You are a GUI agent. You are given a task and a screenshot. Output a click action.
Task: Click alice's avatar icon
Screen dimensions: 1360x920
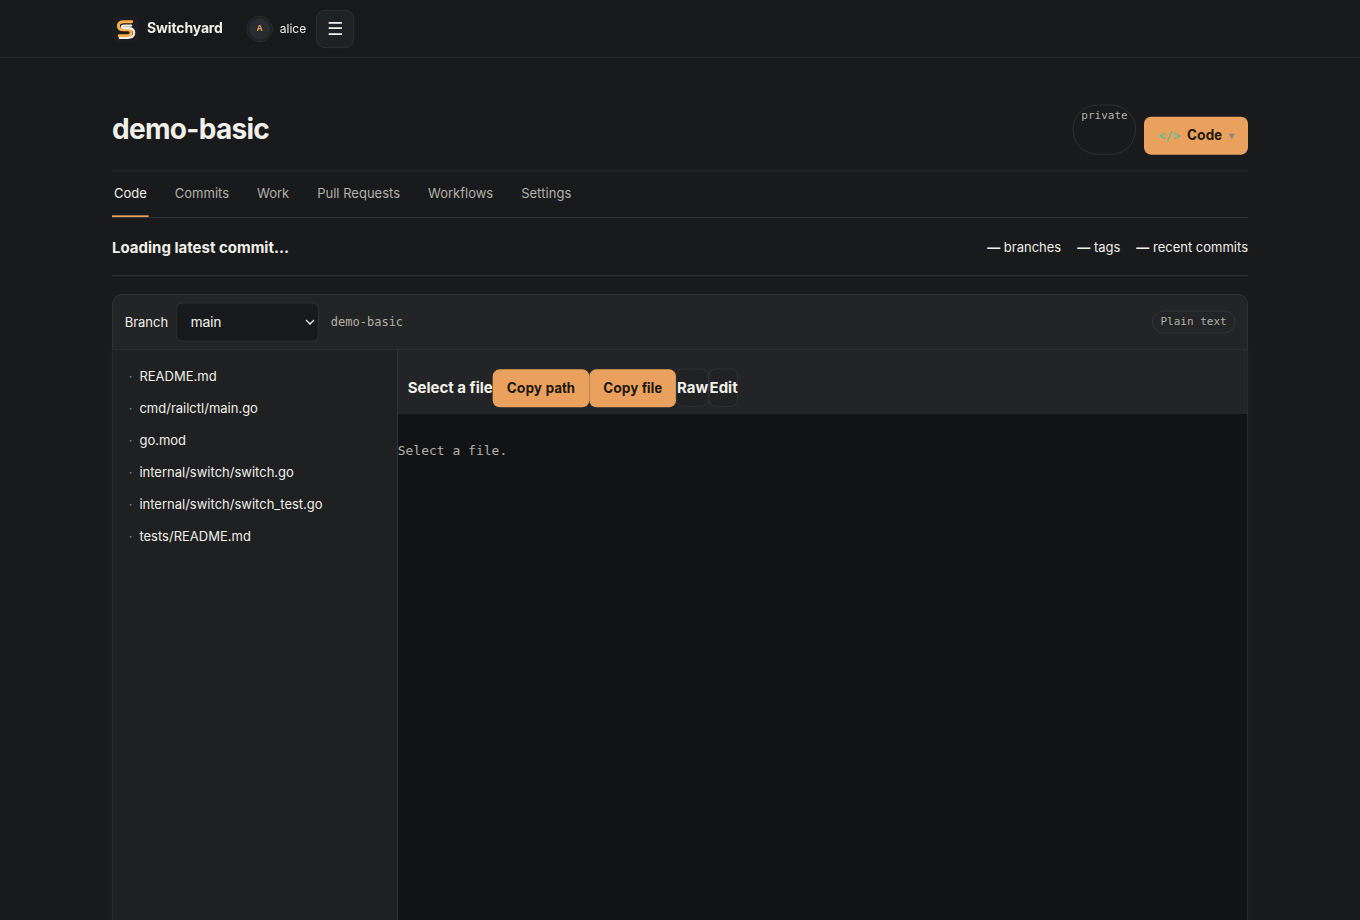click(260, 29)
